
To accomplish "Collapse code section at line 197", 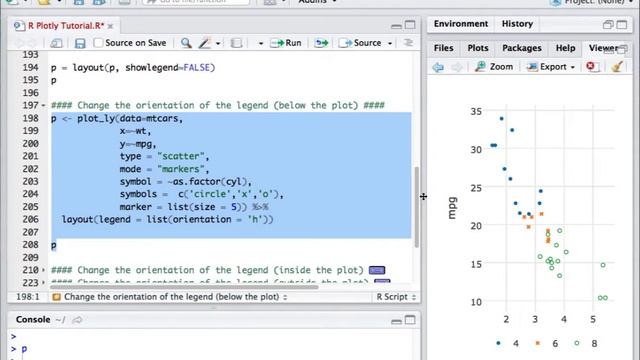I will click(44, 105).
